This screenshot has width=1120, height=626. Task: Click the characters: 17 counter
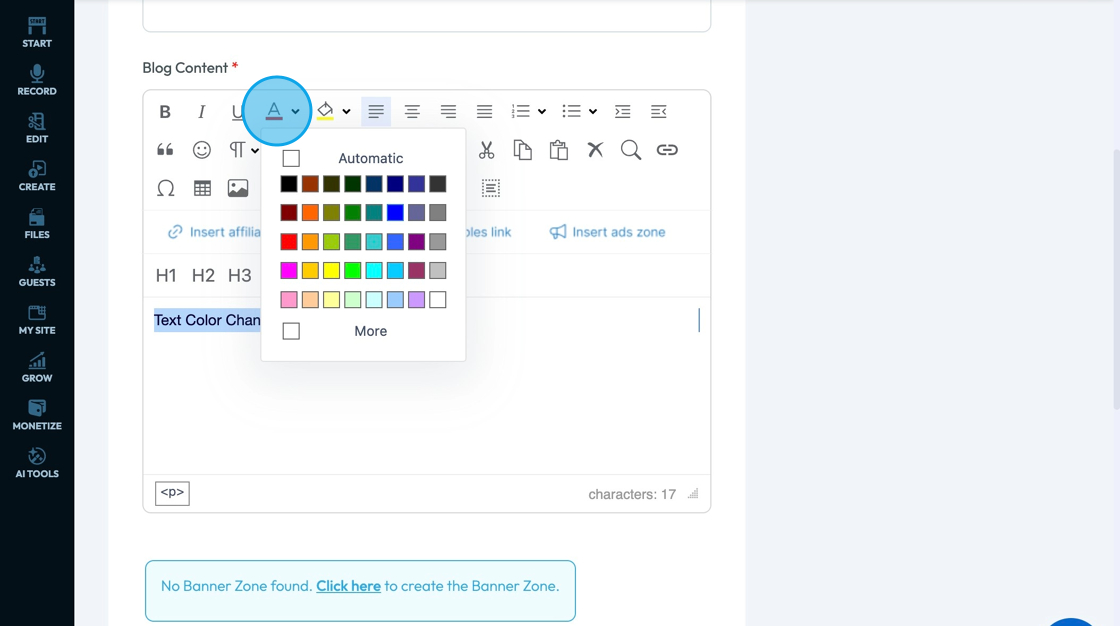pos(632,495)
